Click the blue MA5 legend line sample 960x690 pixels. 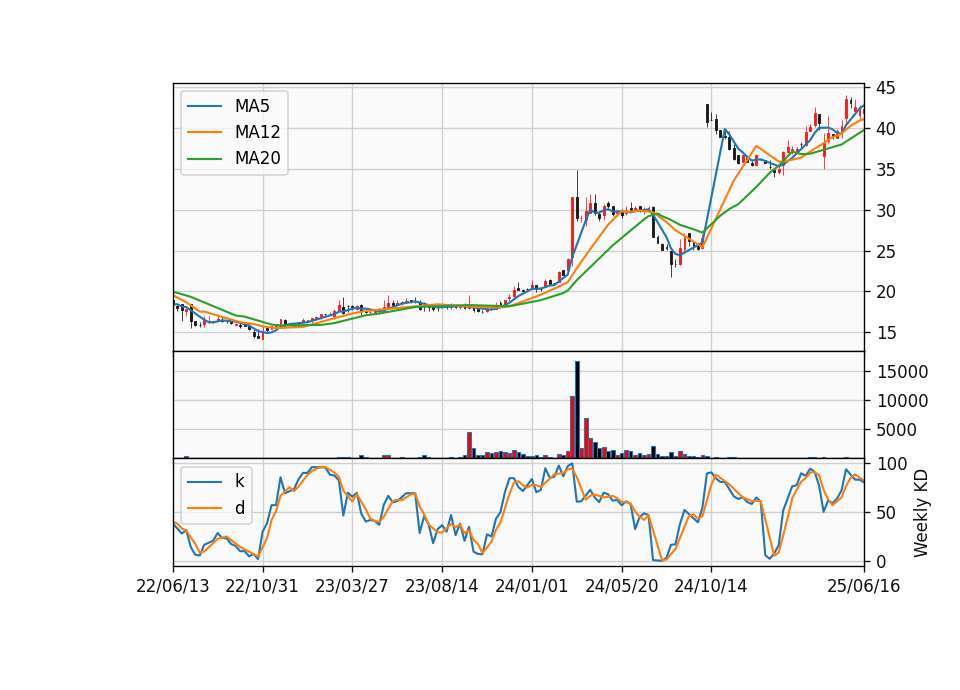[x=204, y=106]
